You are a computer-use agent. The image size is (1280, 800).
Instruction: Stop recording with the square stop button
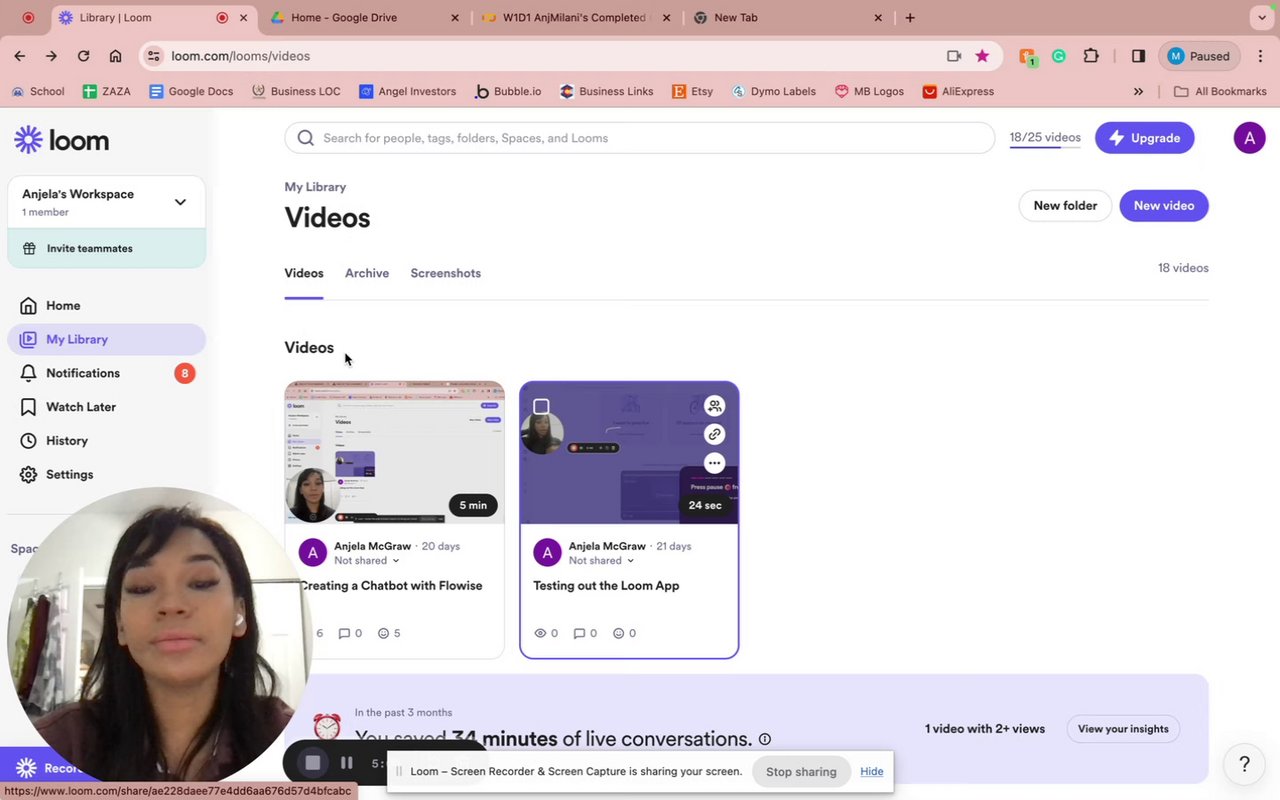(x=312, y=763)
